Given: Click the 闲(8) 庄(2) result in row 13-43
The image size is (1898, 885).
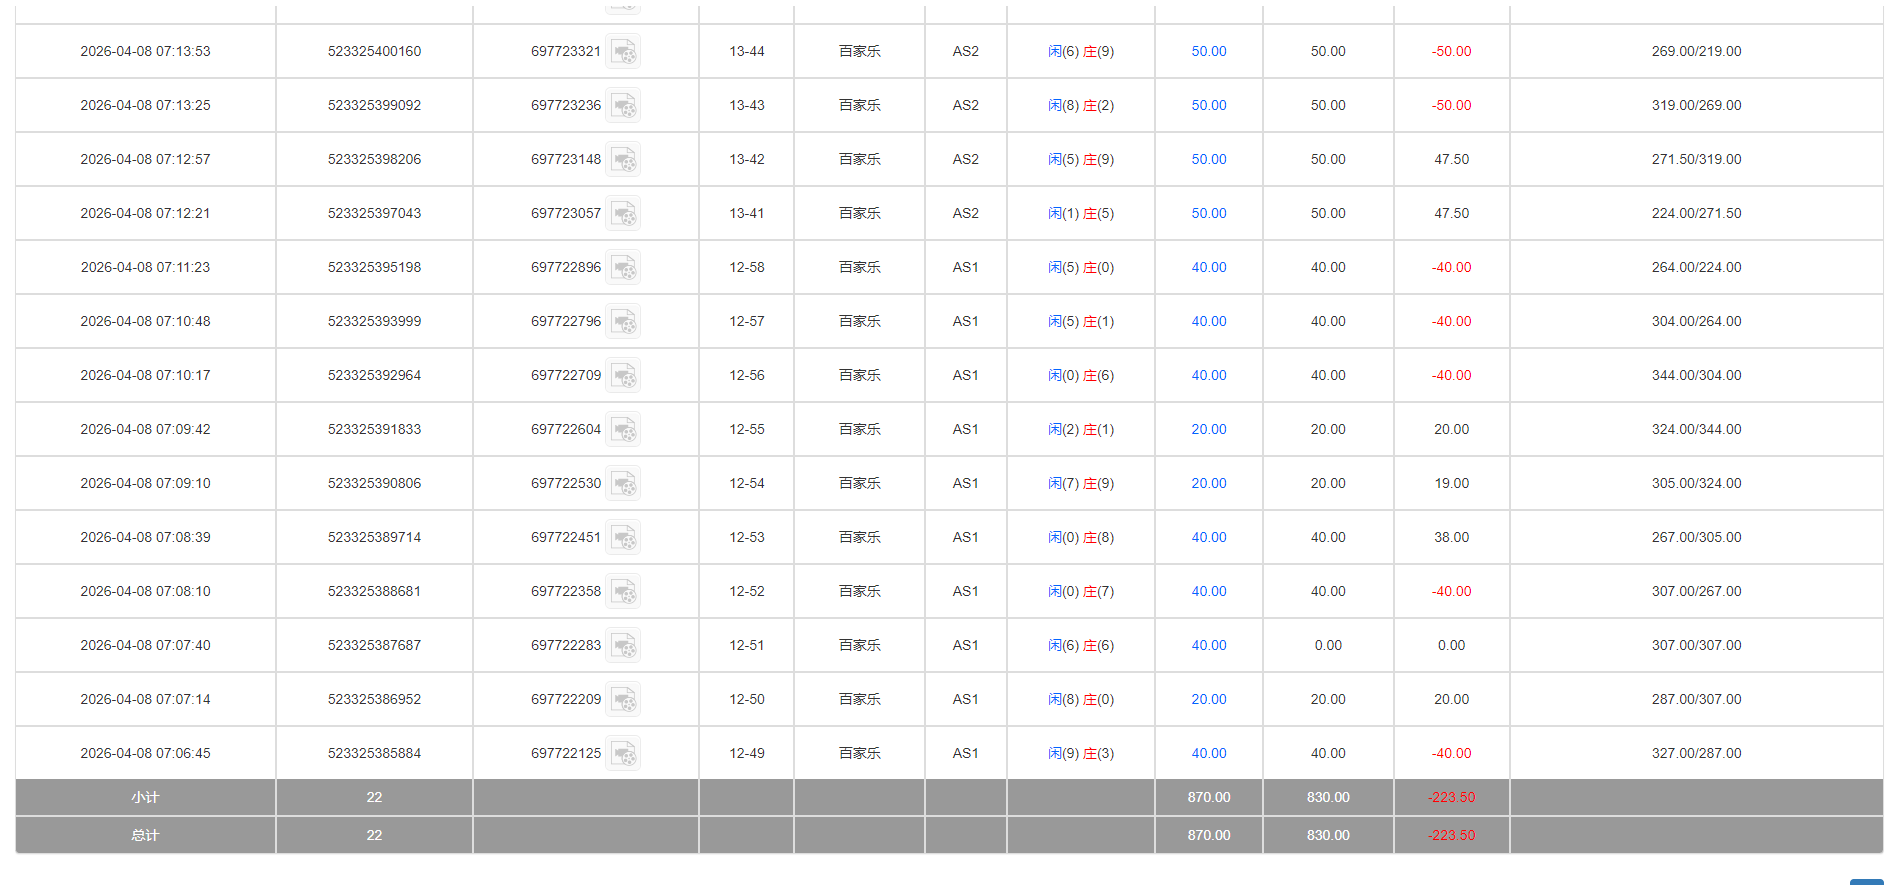Looking at the screenshot, I should [x=1080, y=106].
